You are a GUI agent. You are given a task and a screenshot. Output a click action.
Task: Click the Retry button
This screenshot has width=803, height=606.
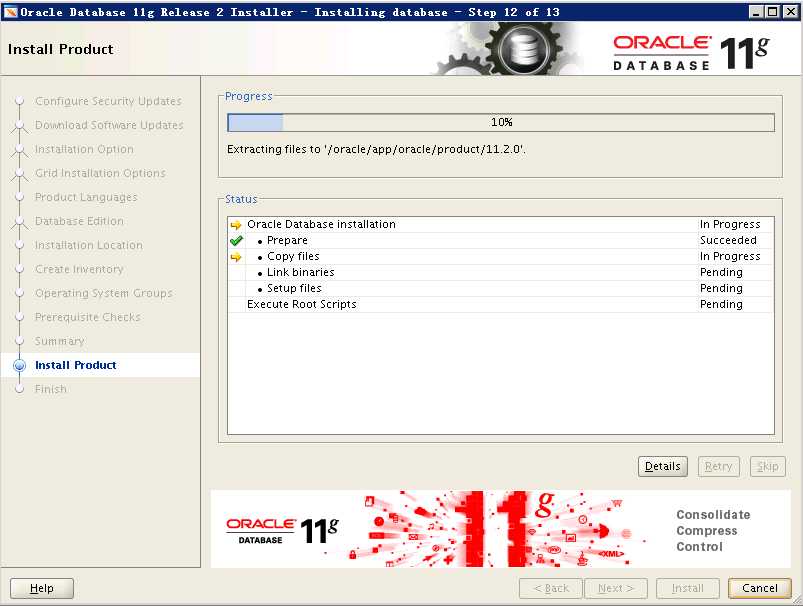pyautogui.click(x=719, y=466)
